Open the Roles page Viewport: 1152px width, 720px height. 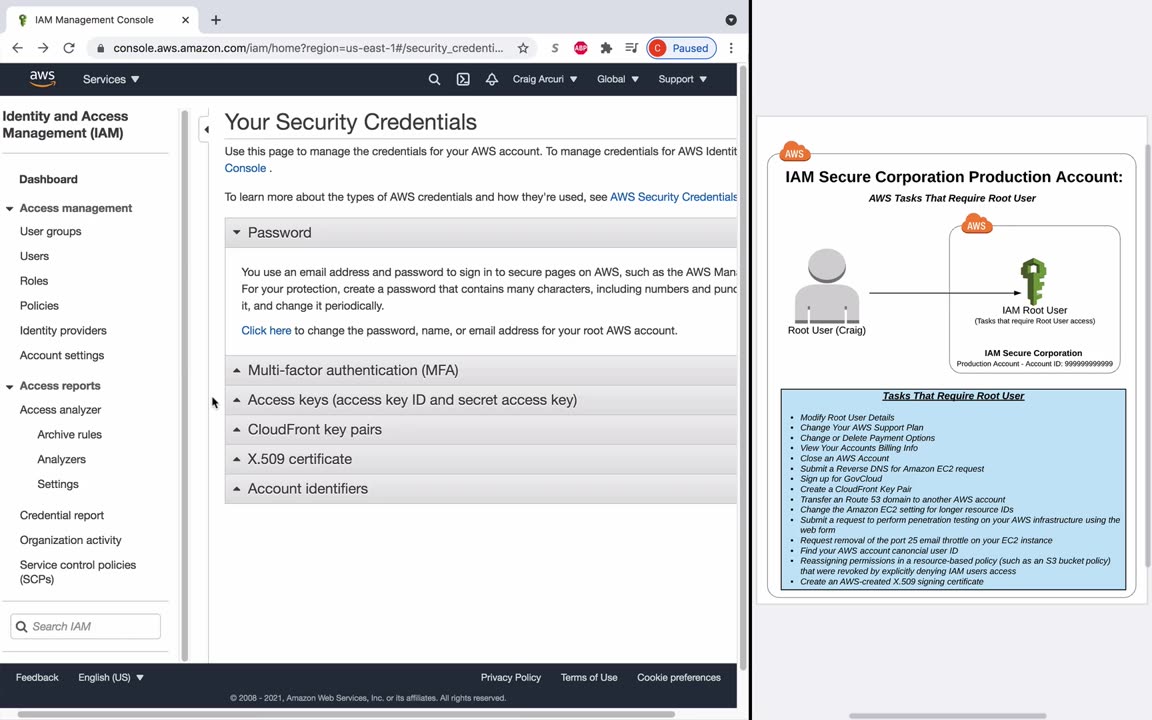pos(34,281)
